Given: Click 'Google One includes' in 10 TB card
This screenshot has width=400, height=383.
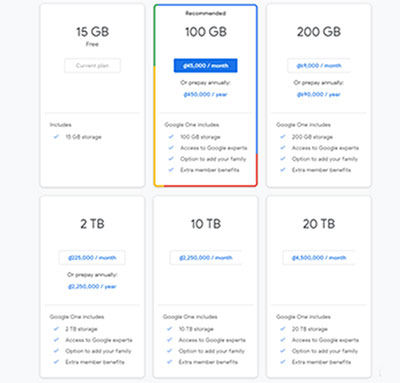Looking at the screenshot, I should 190,317.
